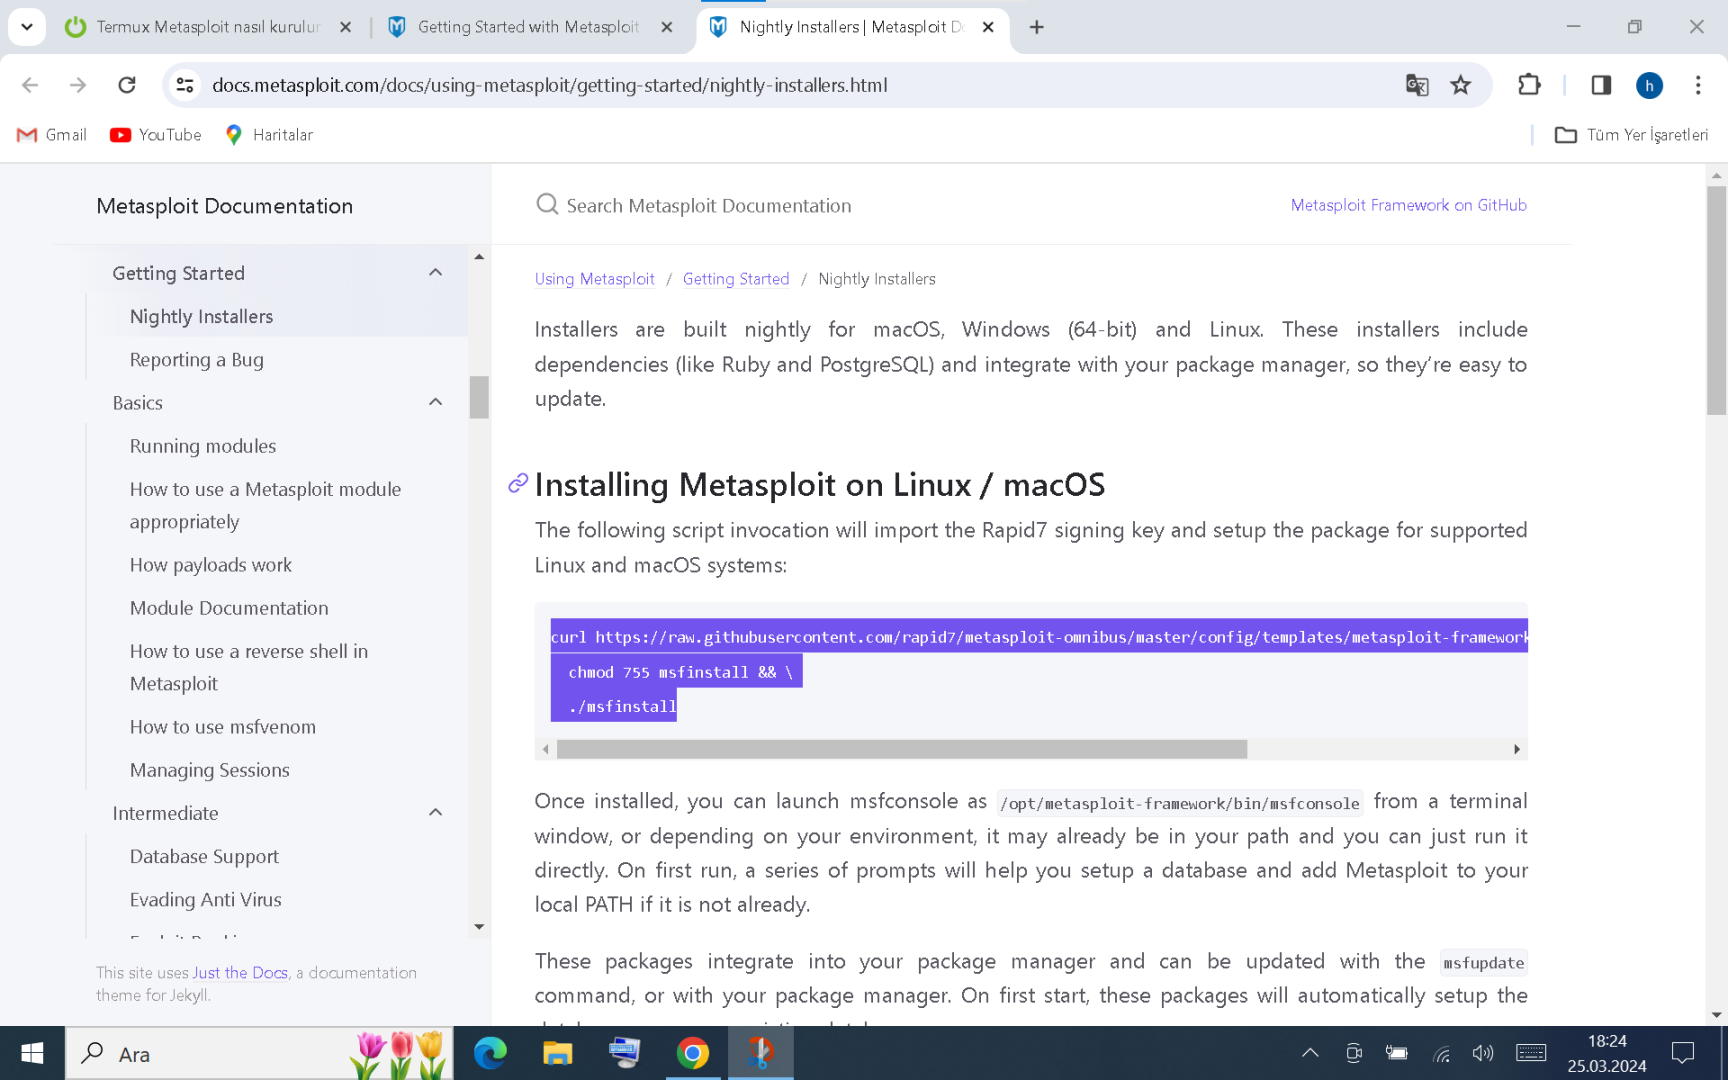
Task: Click the browser back arrow
Action: click(x=30, y=85)
